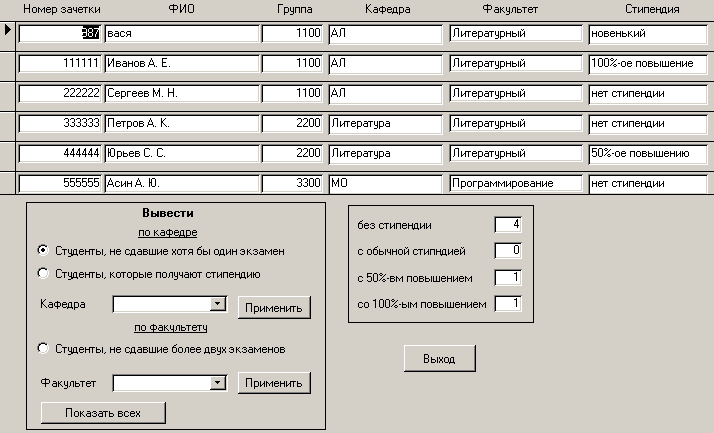
Task: Click the 'Юрьев С. С.' name field
Action: coord(182,153)
